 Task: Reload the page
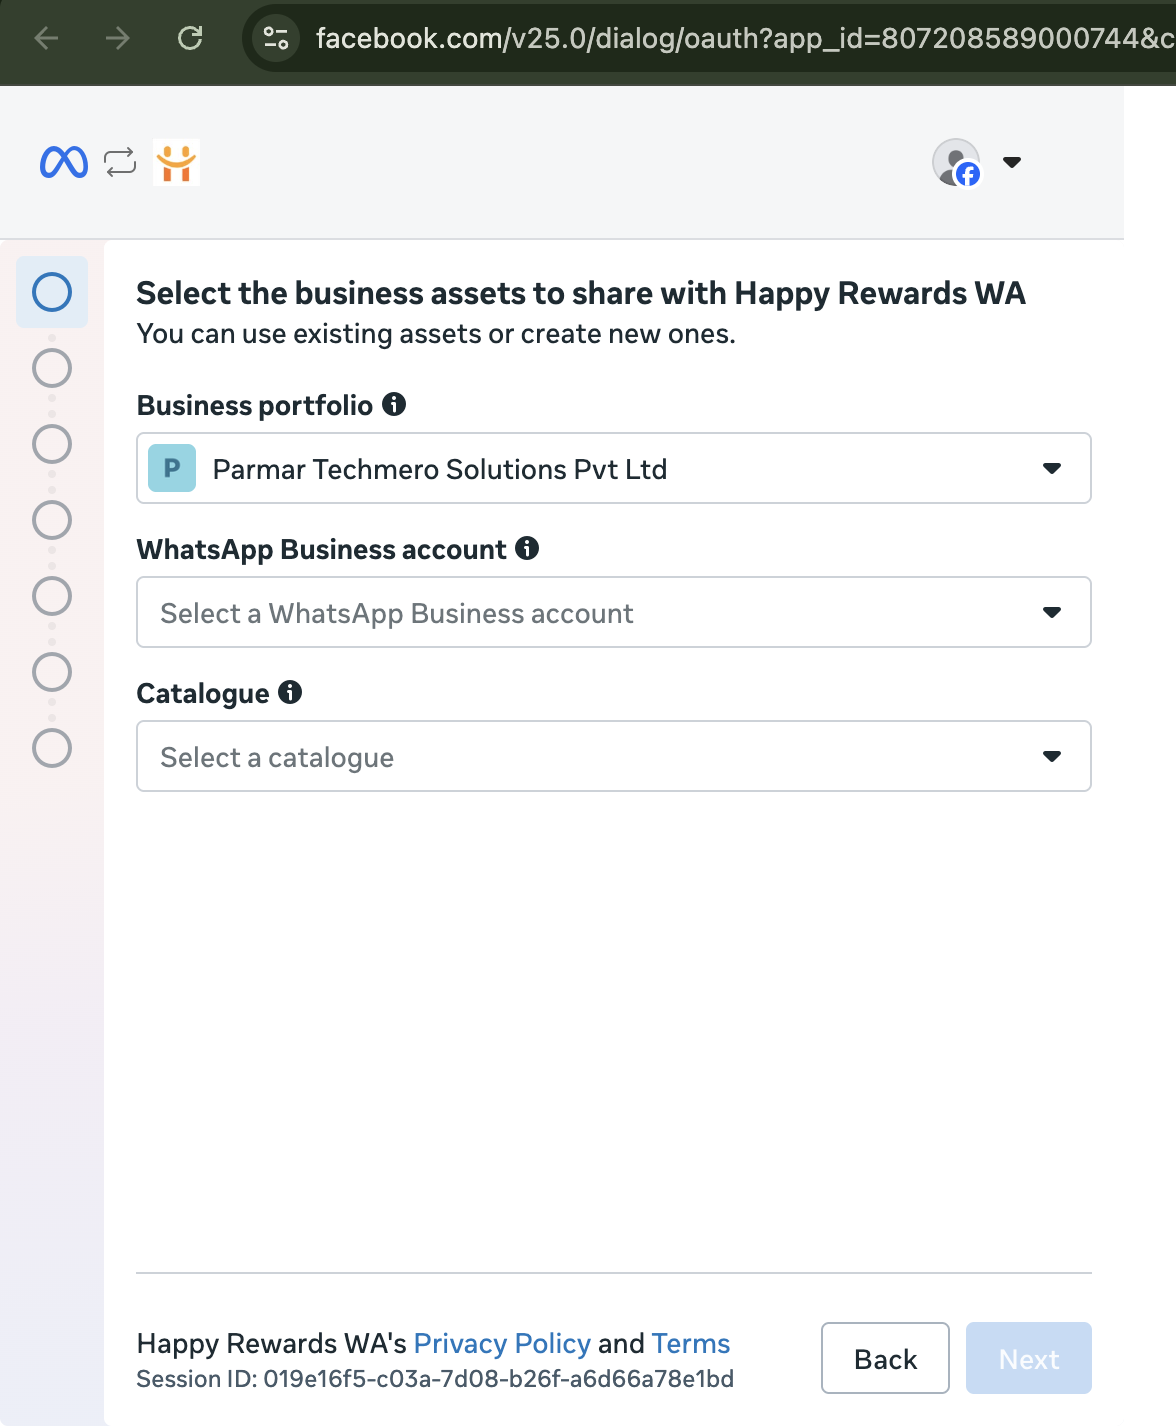[x=190, y=38]
